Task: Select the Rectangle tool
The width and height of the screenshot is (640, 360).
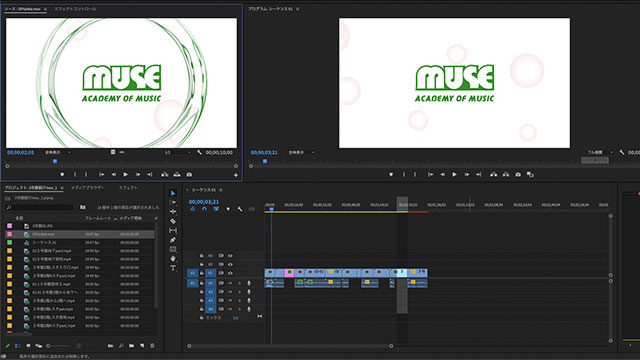Action: pyautogui.click(x=173, y=249)
